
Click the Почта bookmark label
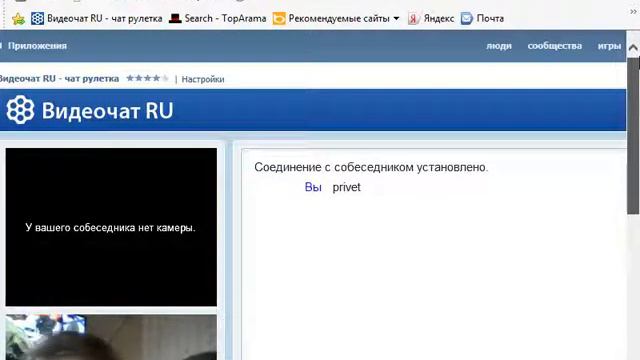[x=490, y=18]
